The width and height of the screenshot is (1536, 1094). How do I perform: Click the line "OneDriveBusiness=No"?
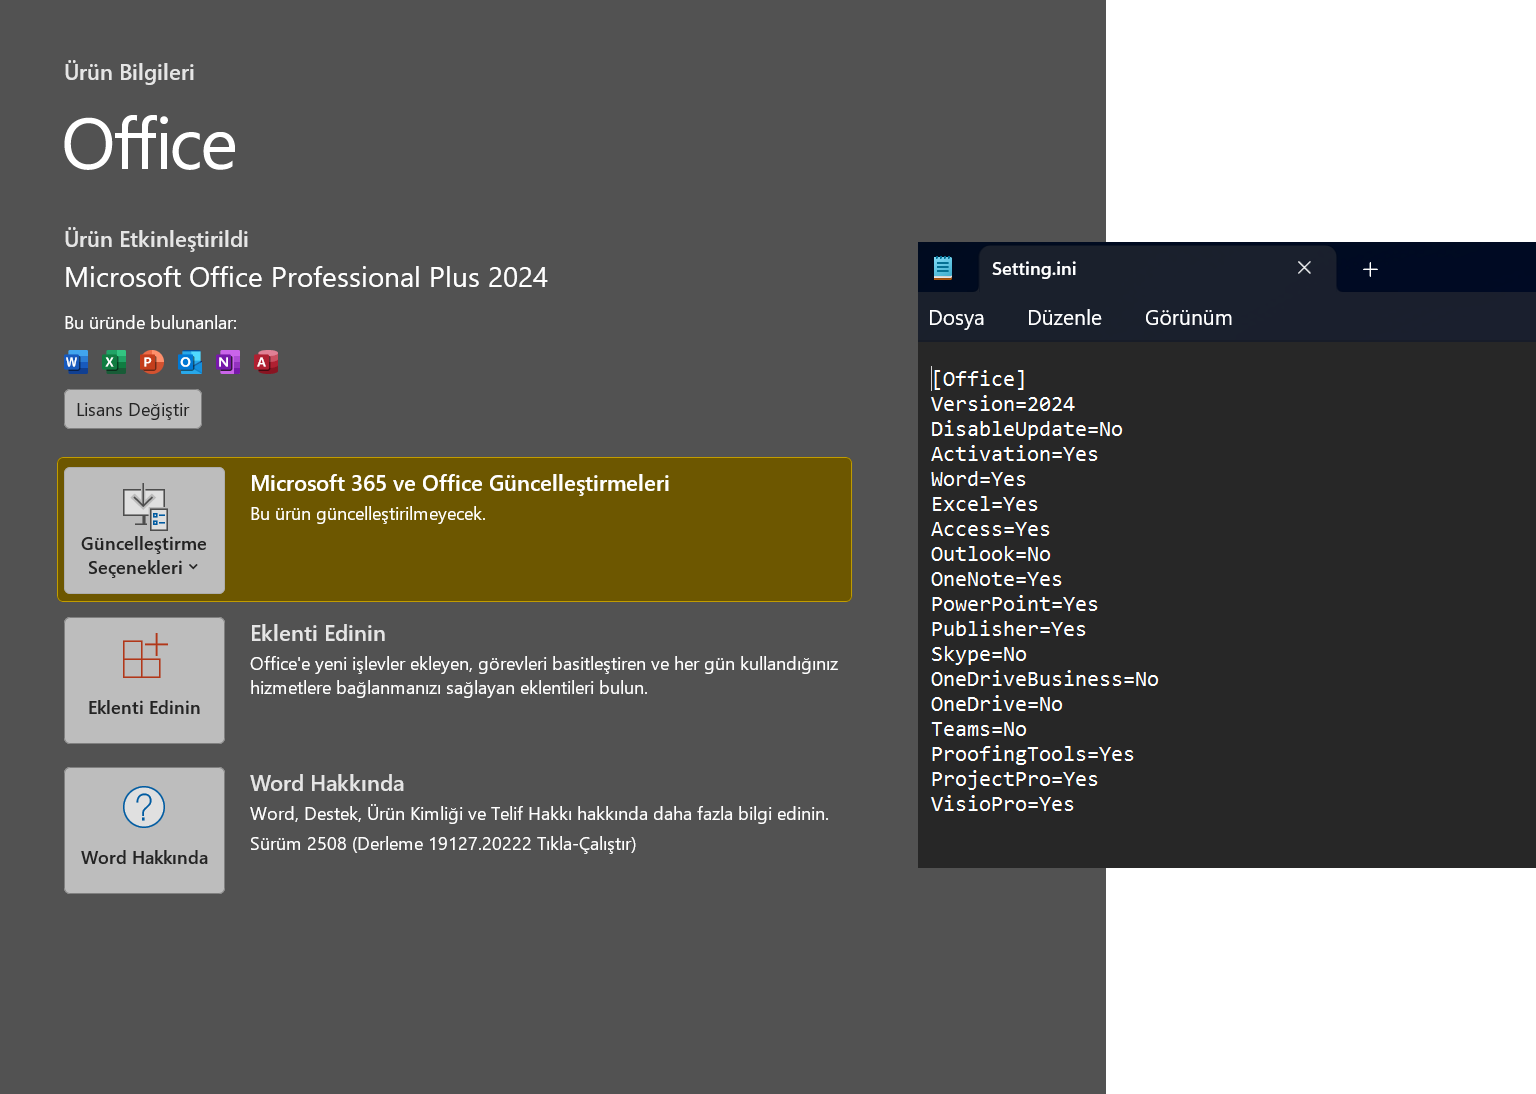(1045, 679)
